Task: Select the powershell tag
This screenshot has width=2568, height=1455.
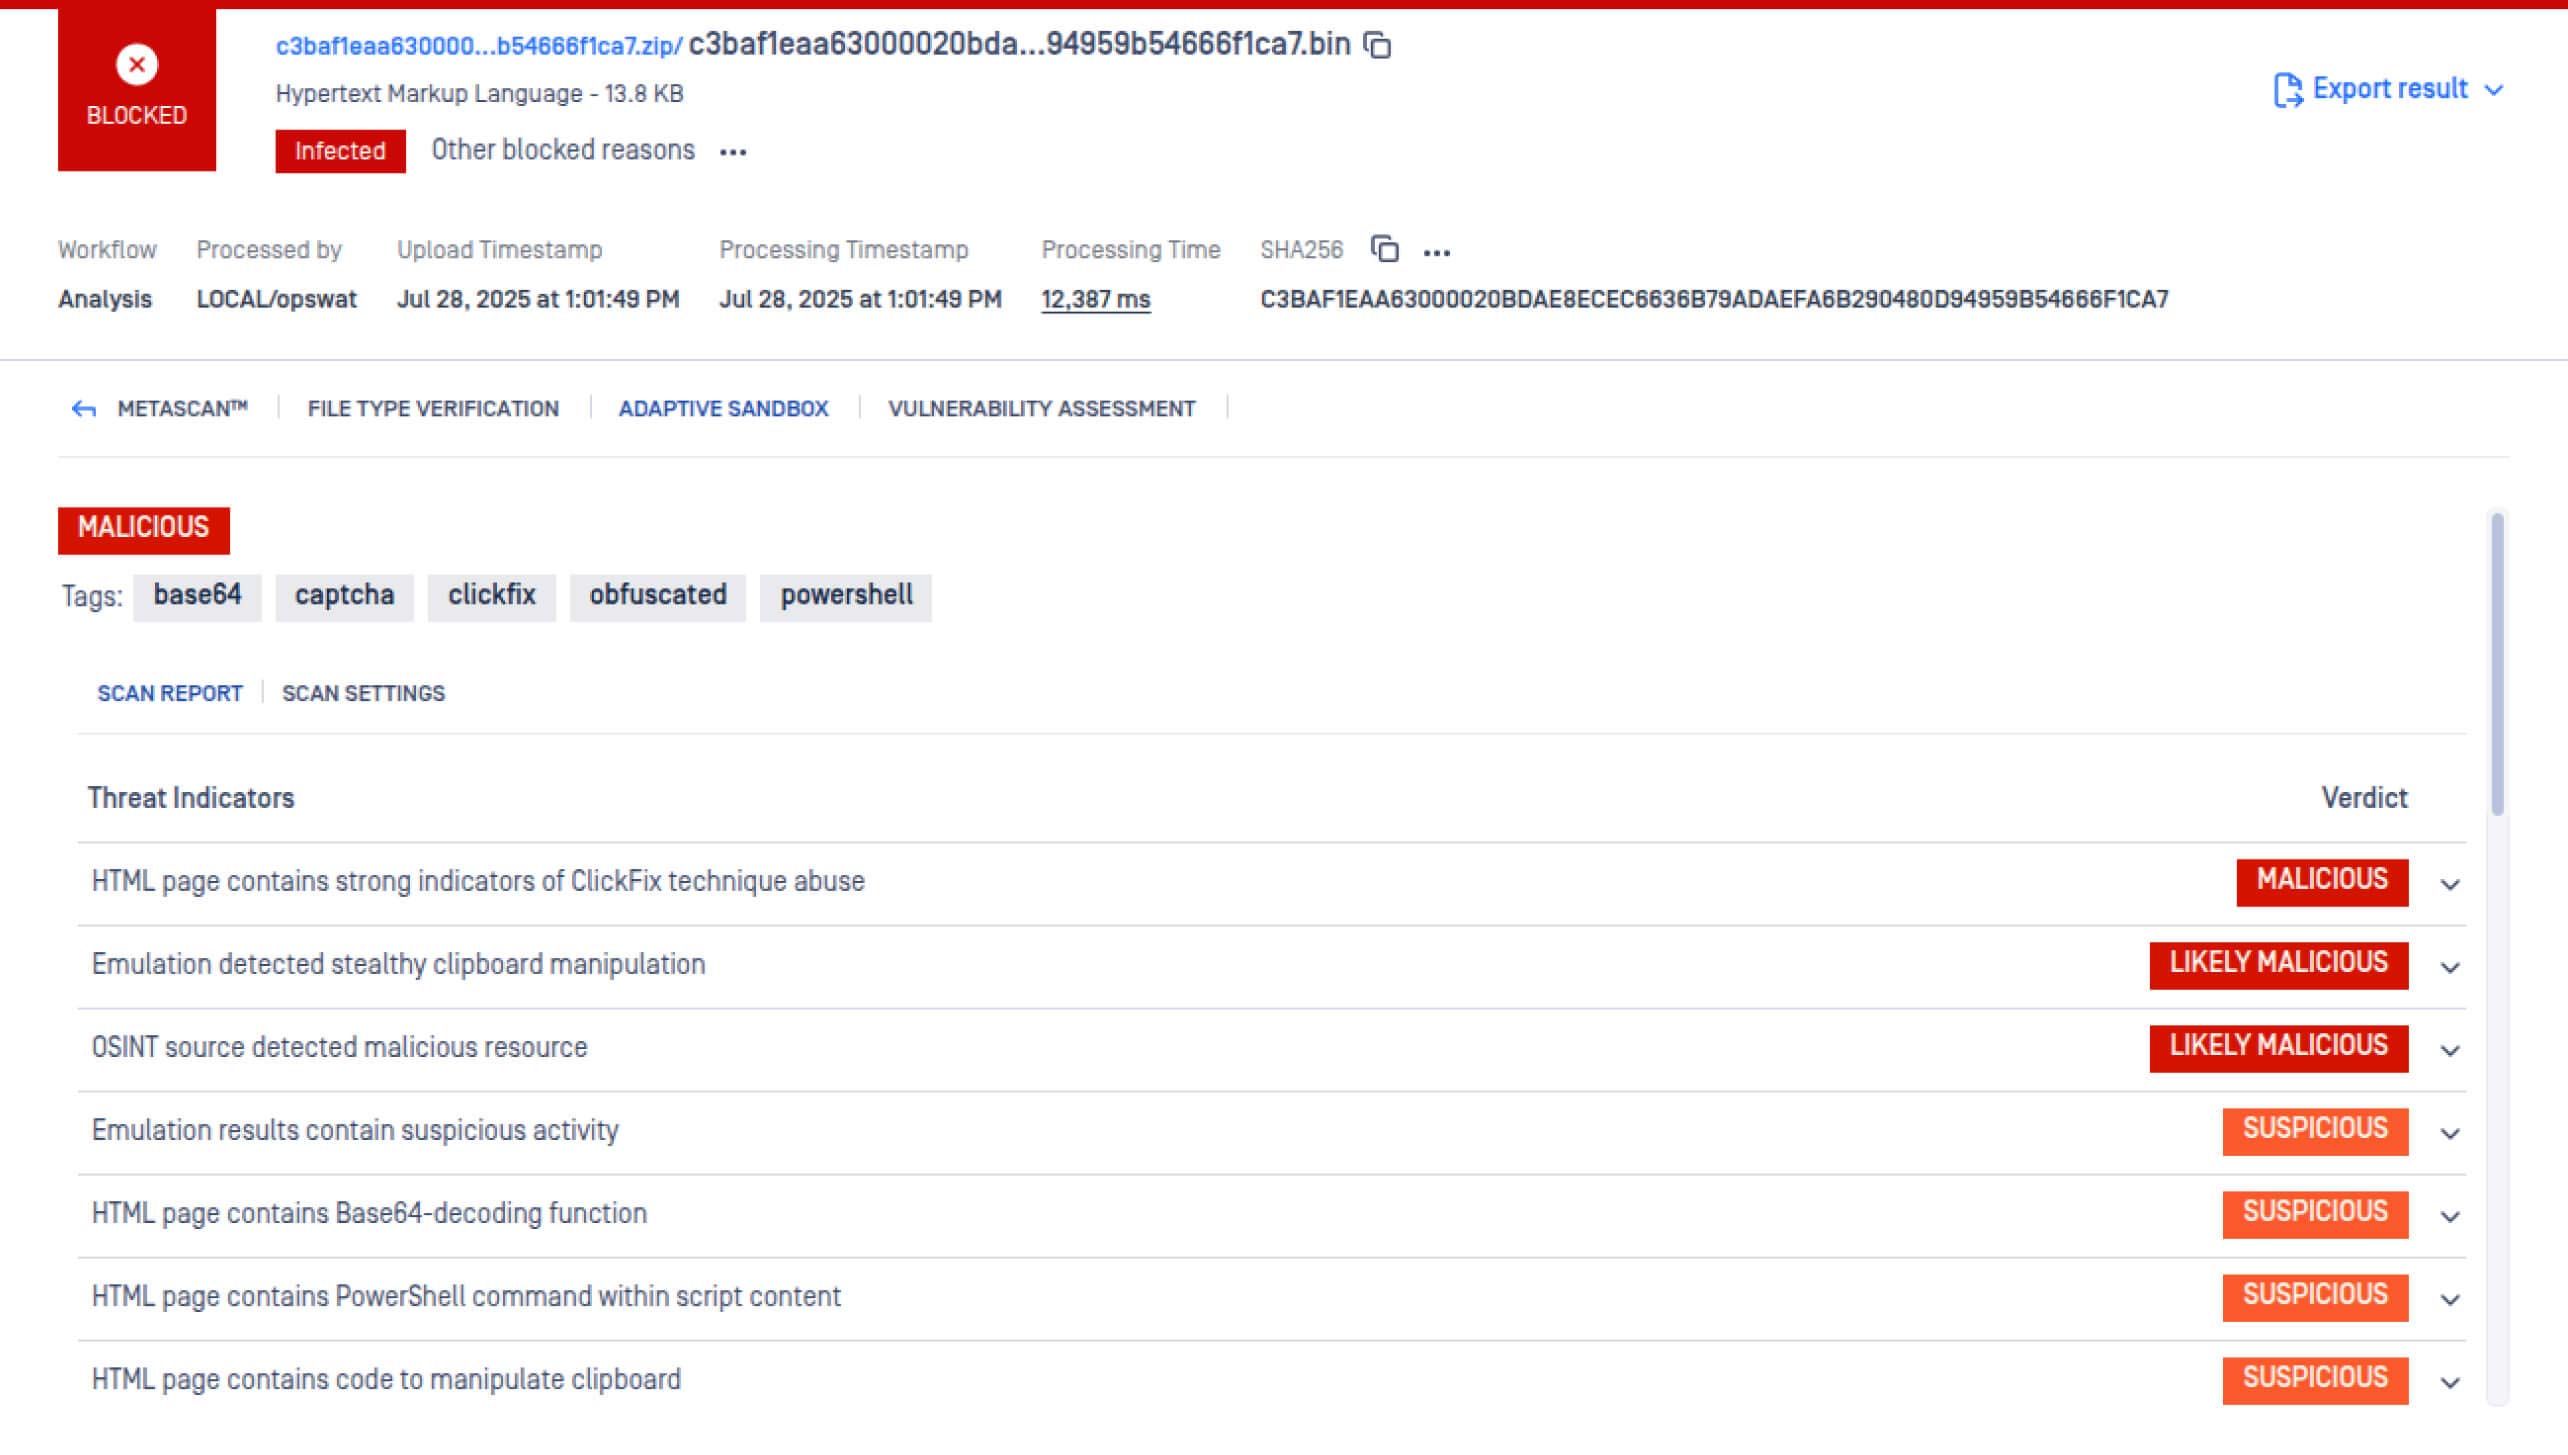Action: click(846, 596)
